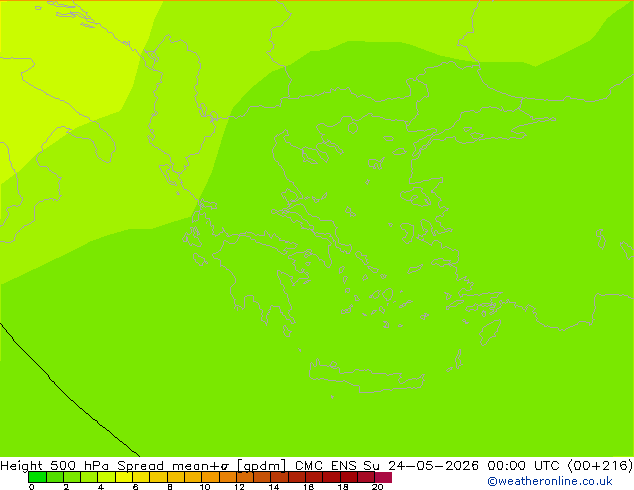Viewport: 634px width, 490px height.
Task: Click the yellow legend swatch left of 6
Action: pos(124,477)
